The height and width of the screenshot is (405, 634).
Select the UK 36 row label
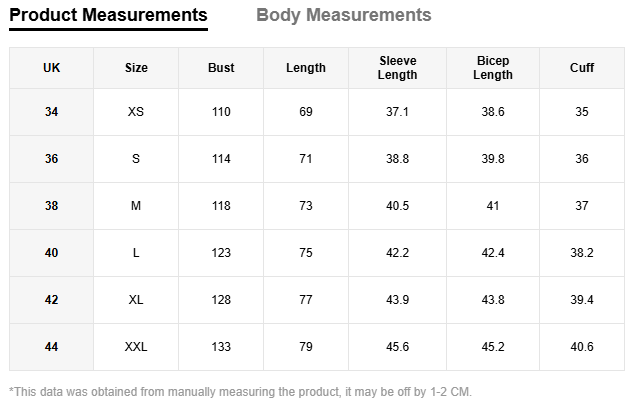[x=52, y=159]
